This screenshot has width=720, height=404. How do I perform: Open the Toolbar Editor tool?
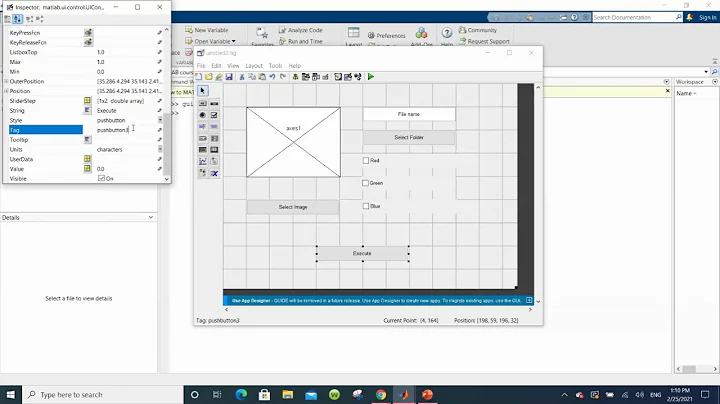coord(326,77)
